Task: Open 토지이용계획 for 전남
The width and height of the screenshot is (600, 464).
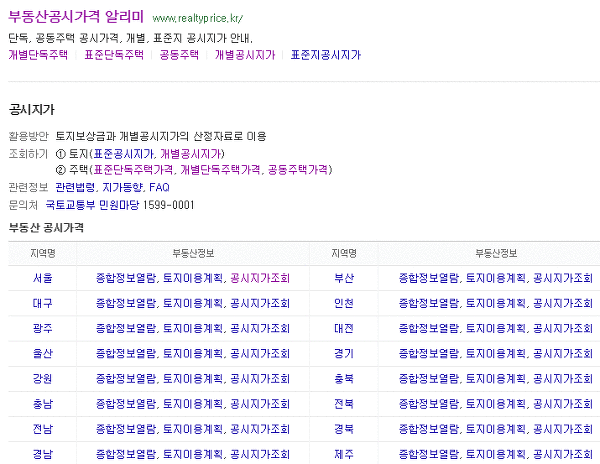Action: 193,429
